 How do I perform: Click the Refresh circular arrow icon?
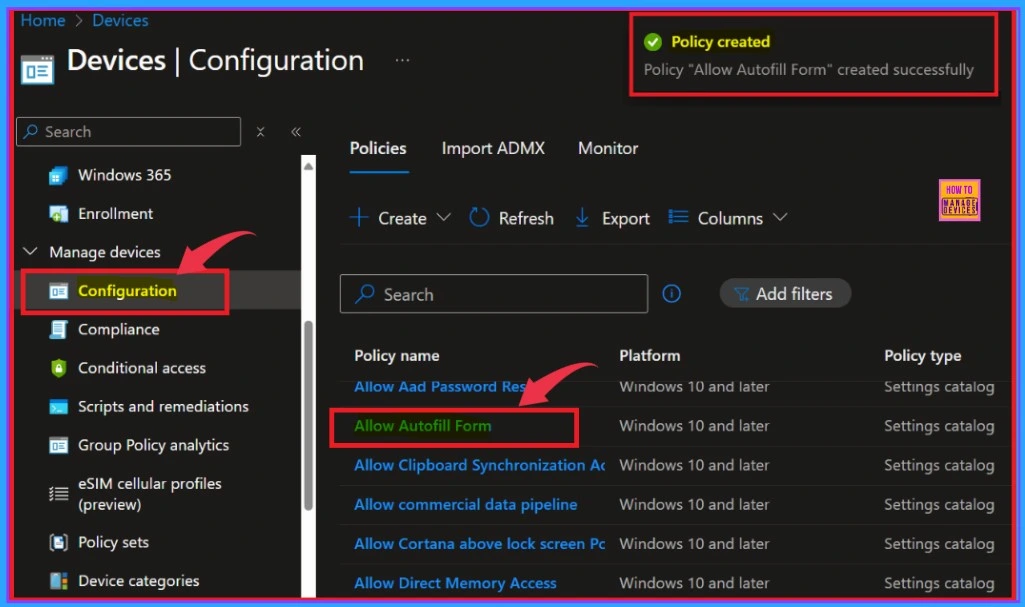coord(479,218)
